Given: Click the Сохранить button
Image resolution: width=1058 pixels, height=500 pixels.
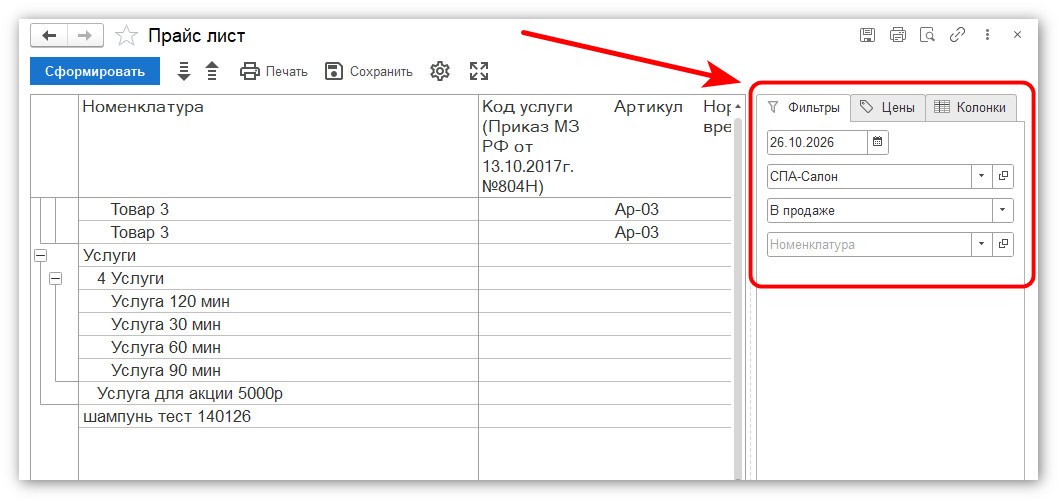Looking at the screenshot, I should 368,72.
